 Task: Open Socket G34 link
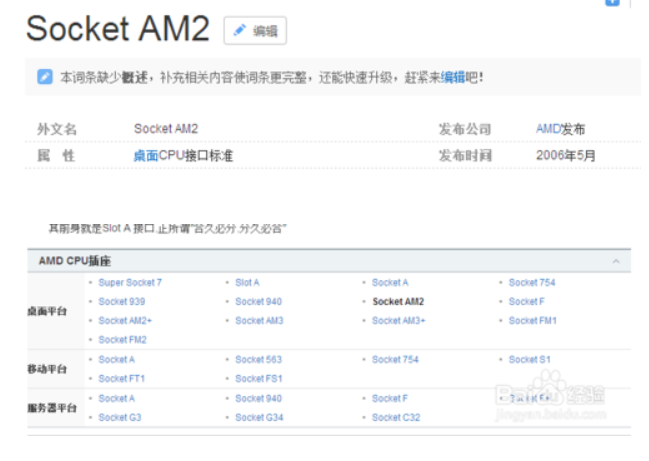259,418
